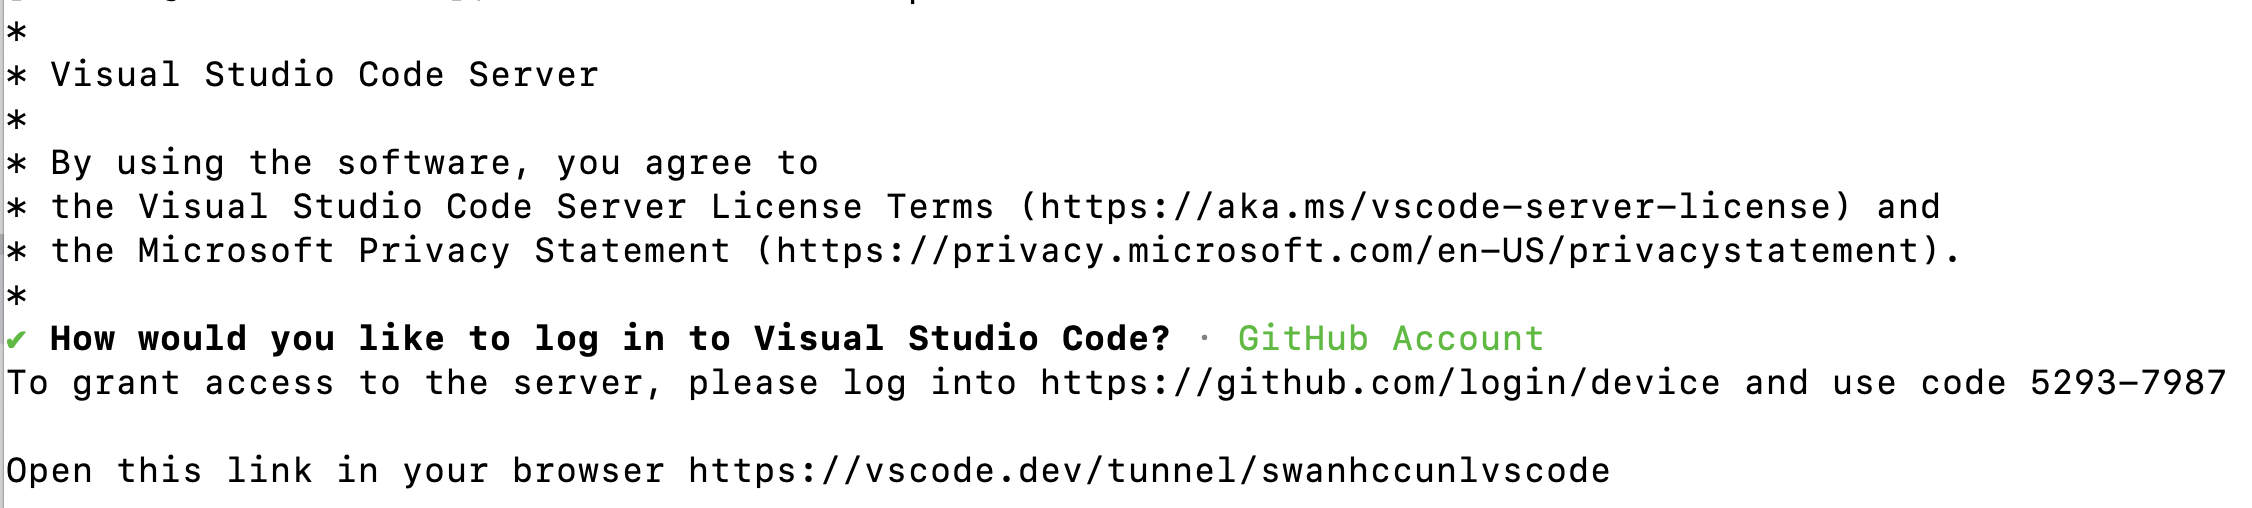This screenshot has height=508, width=2252.
Task: Click the word 'and' ending the license line
Action: [x=1907, y=207]
